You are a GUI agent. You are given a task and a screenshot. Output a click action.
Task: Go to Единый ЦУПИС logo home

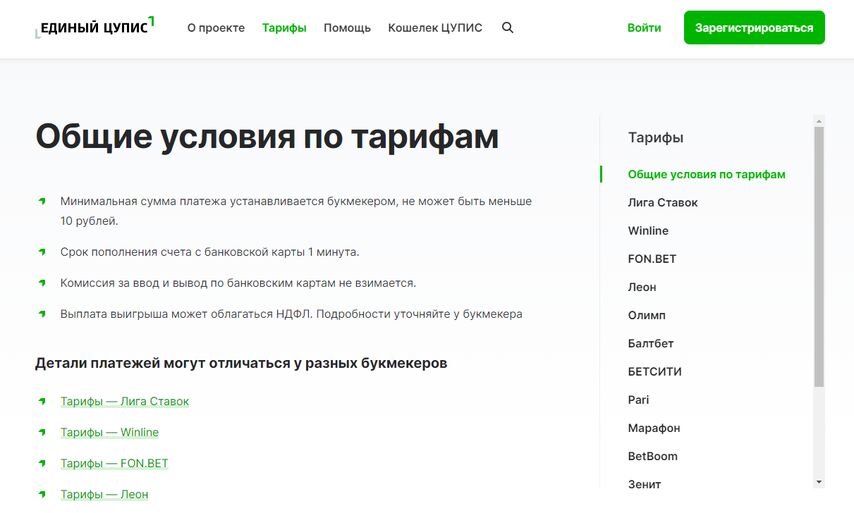point(95,27)
